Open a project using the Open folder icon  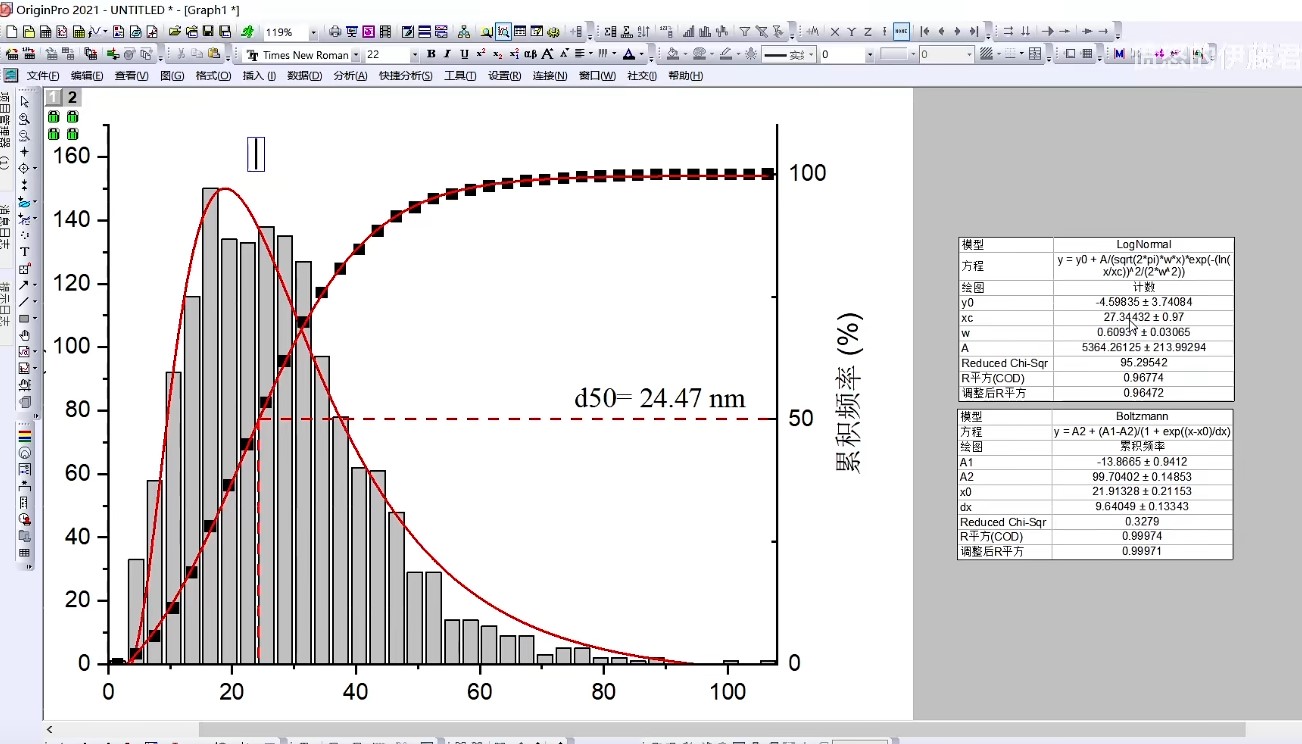tap(175, 31)
